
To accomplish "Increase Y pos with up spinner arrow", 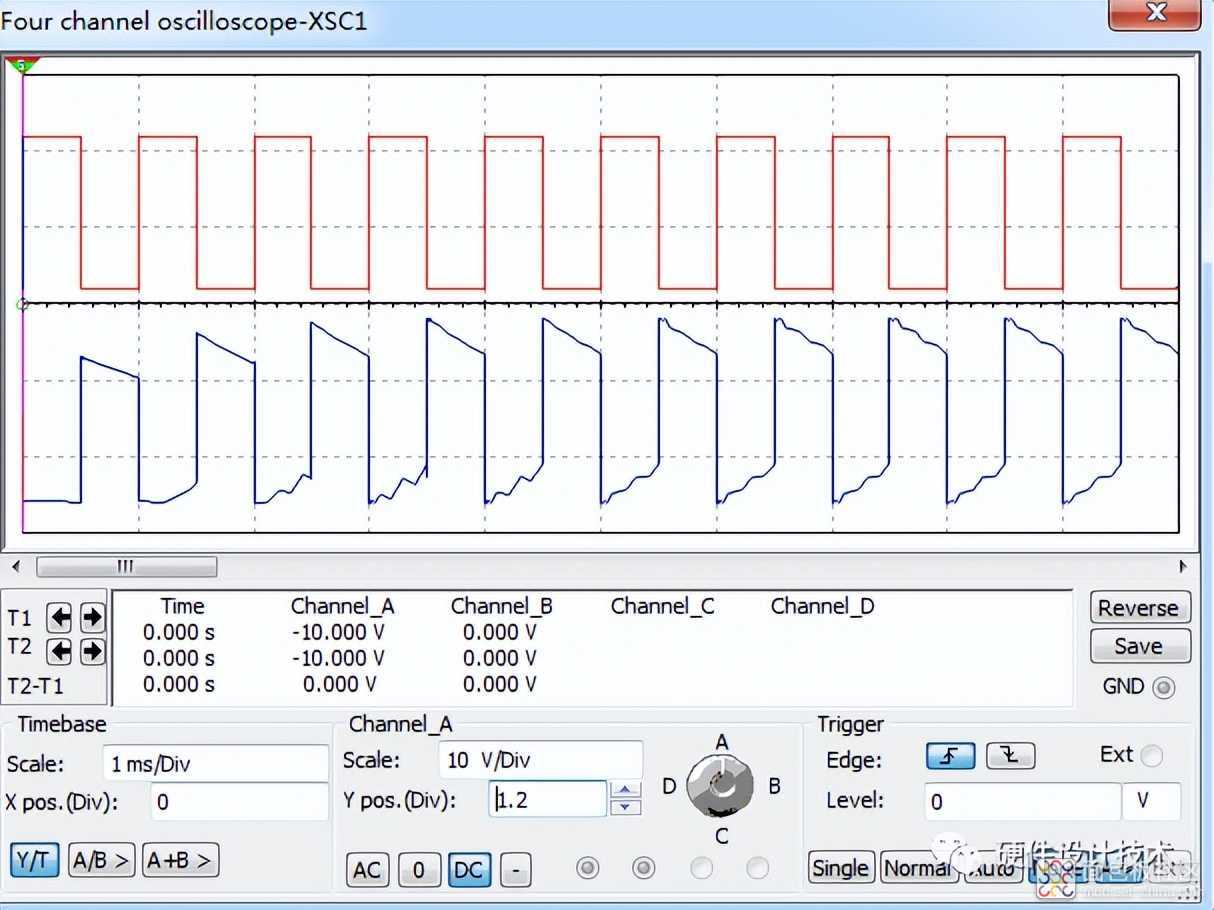I will coord(625,791).
